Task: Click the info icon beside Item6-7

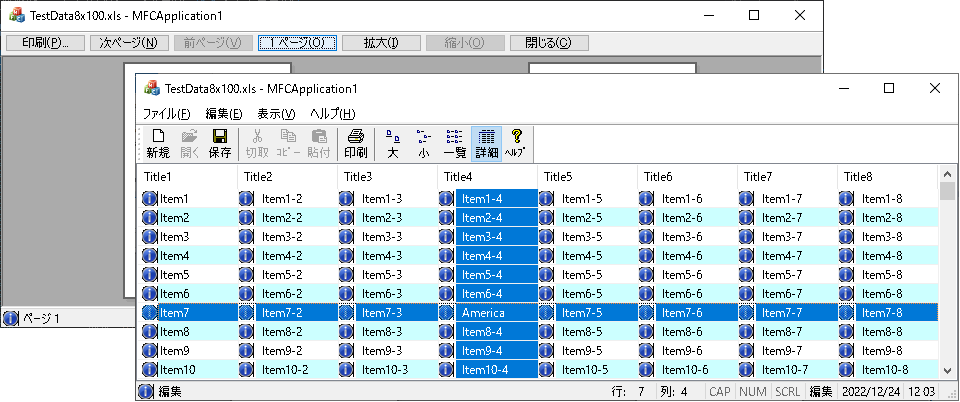Action: tap(746, 294)
